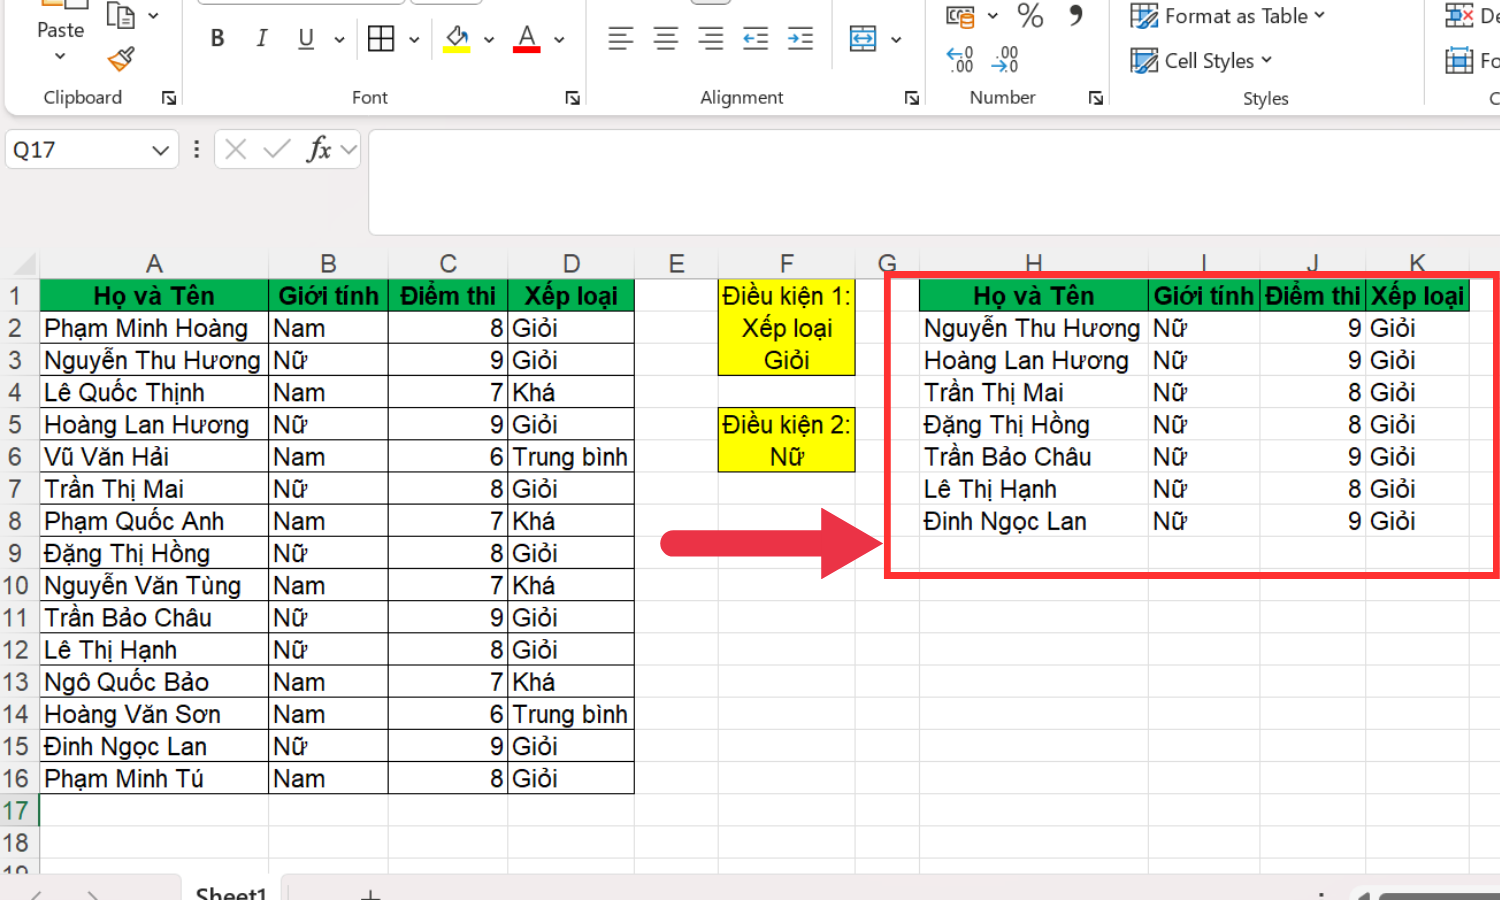Open the Format as Table gallery

(x=1228, y=16)
